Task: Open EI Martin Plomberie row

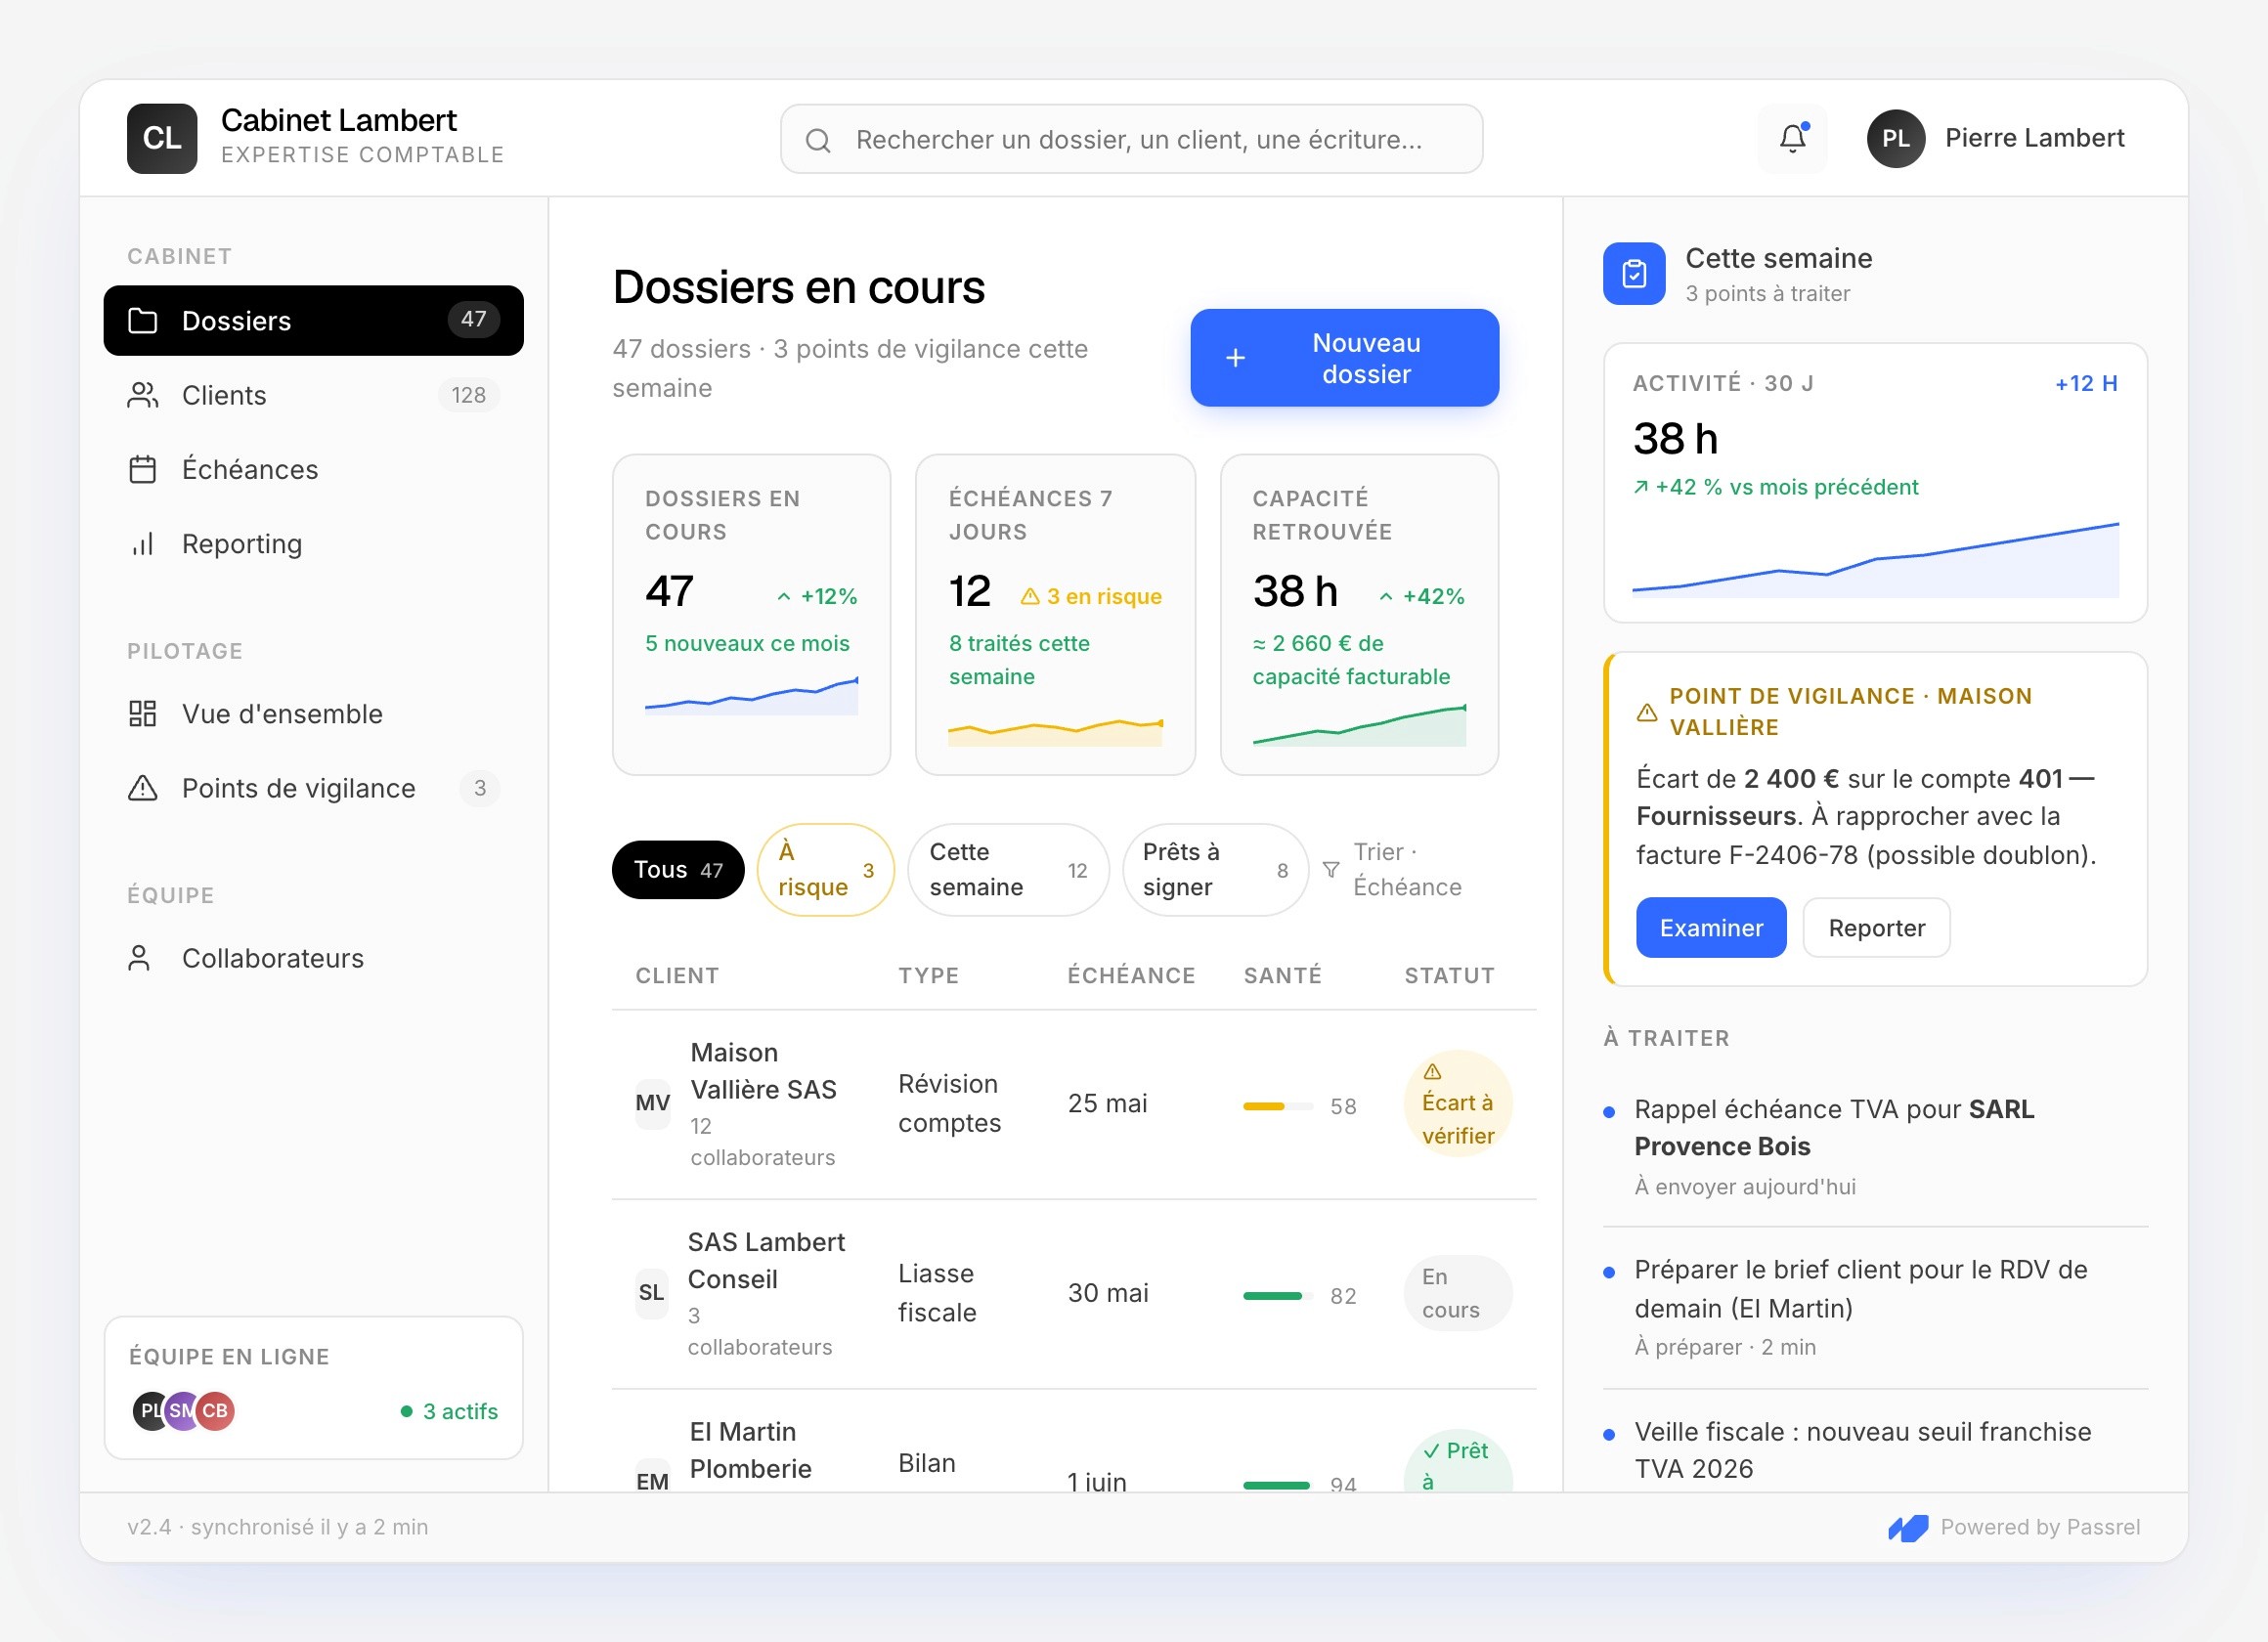Action: tap(1074, 1441)
